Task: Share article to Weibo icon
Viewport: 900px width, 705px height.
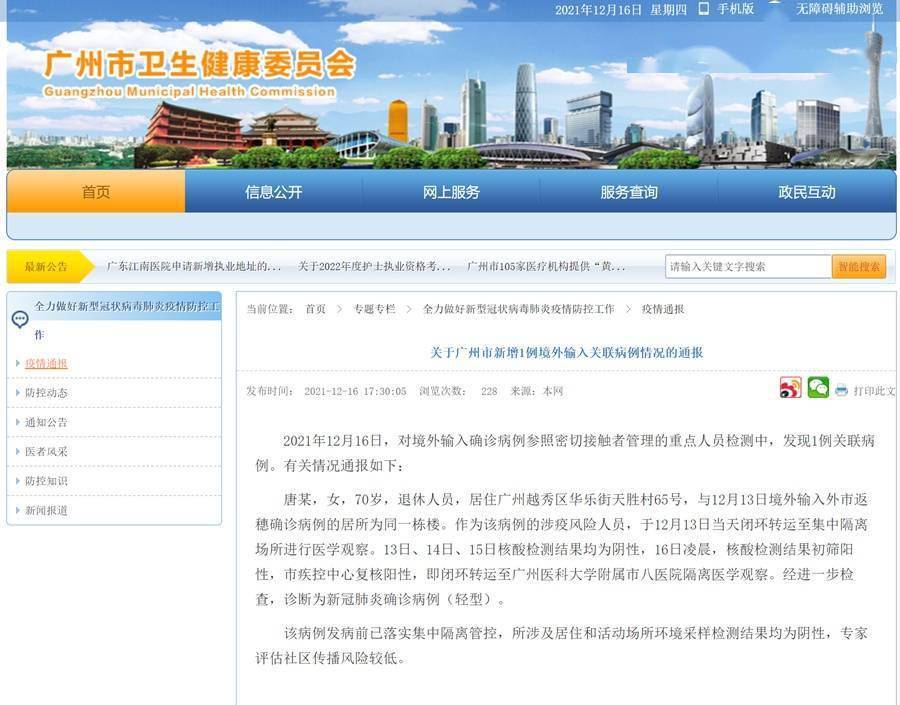Action: [x=790, y=388]
